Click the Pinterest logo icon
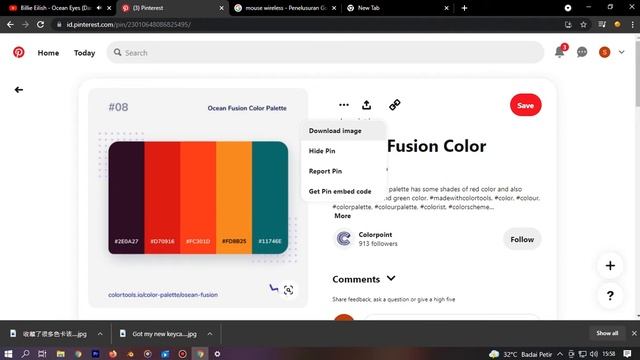The height and width of the screenshot is (360, 640). point(19,52)
